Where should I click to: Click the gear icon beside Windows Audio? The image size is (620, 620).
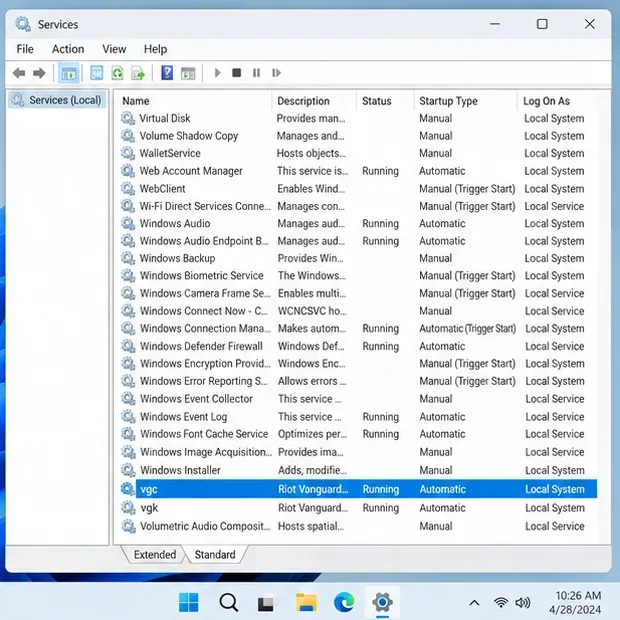128,223
